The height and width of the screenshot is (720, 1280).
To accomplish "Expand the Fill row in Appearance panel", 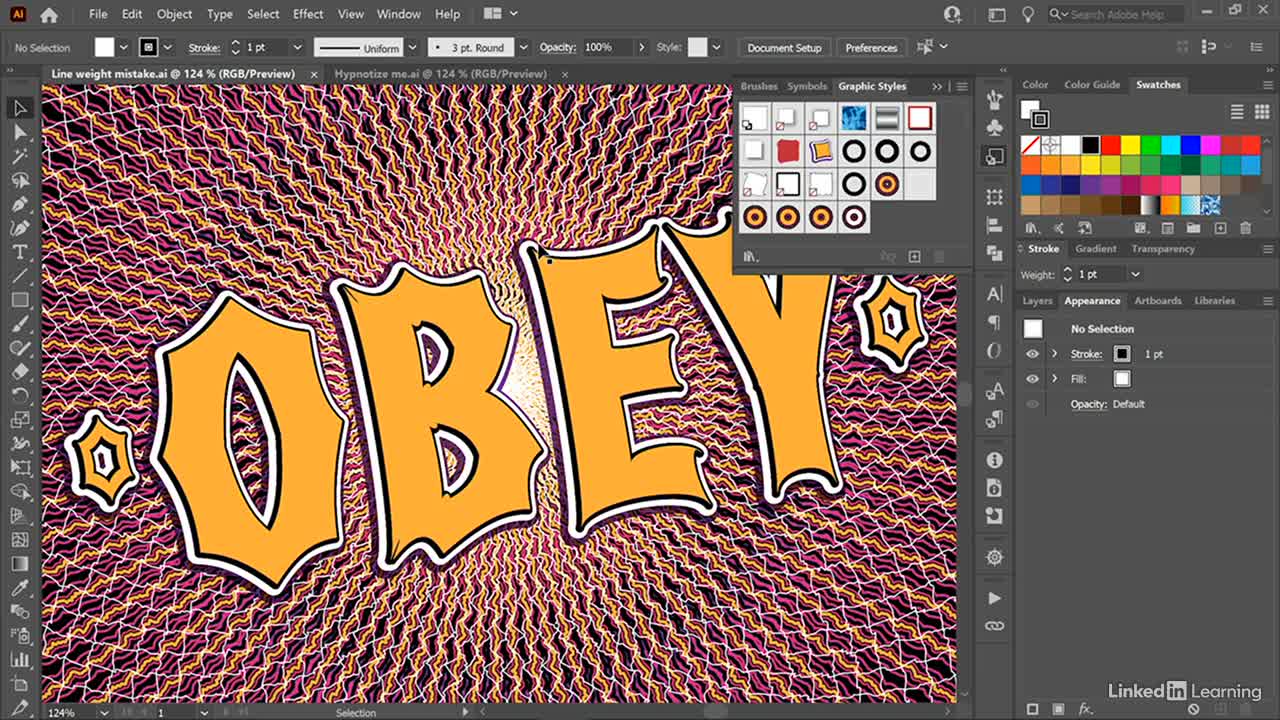I will coord(1054,379).
